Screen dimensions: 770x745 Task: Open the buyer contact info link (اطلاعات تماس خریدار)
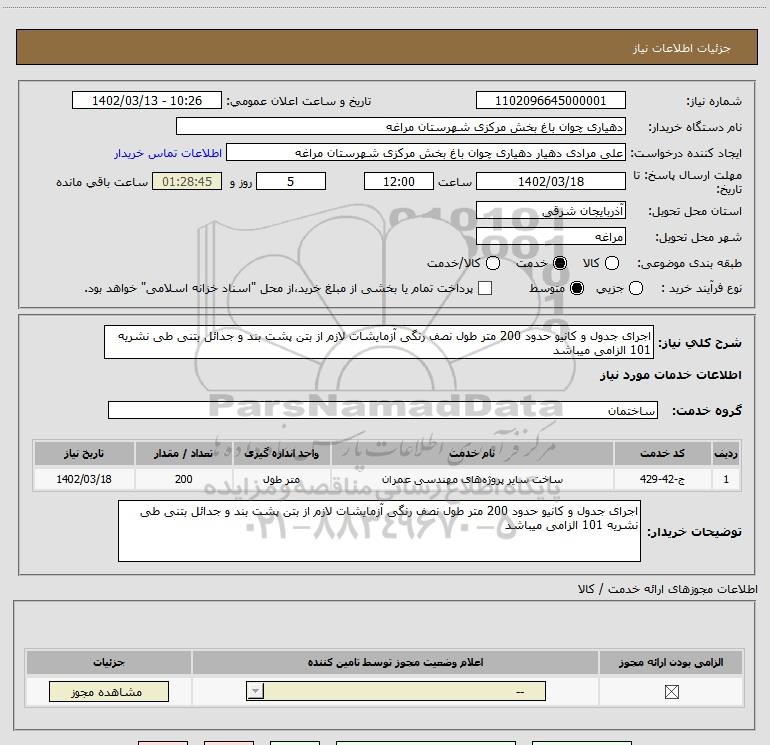click(168, 153)
